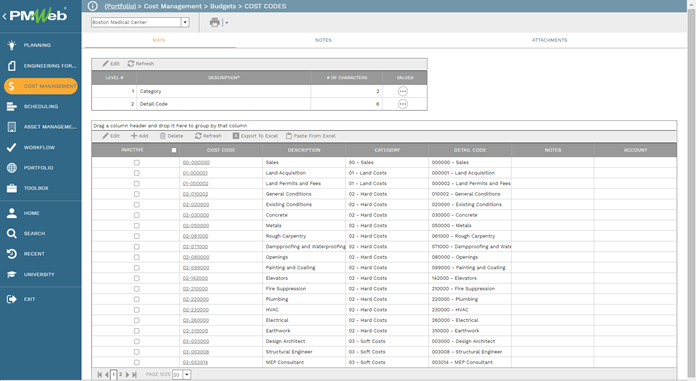The image size is (696, 381).
Task: Go to next page of cost codes
Action: (127, 375)
